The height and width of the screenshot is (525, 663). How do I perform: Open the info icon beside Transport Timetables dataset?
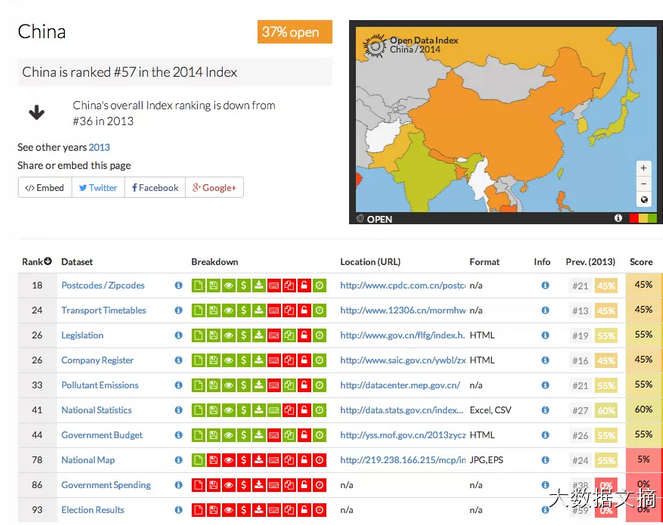pos(179,311)
